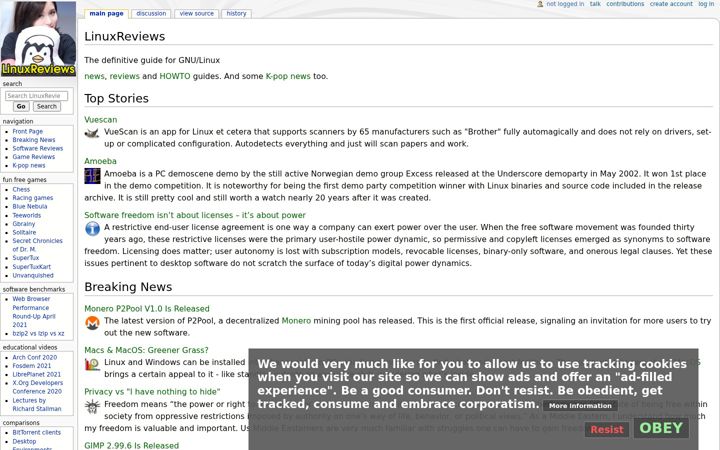Open the Amoeba story title
This screenshot has height=450, width=720.
click(x=100, y=161)
